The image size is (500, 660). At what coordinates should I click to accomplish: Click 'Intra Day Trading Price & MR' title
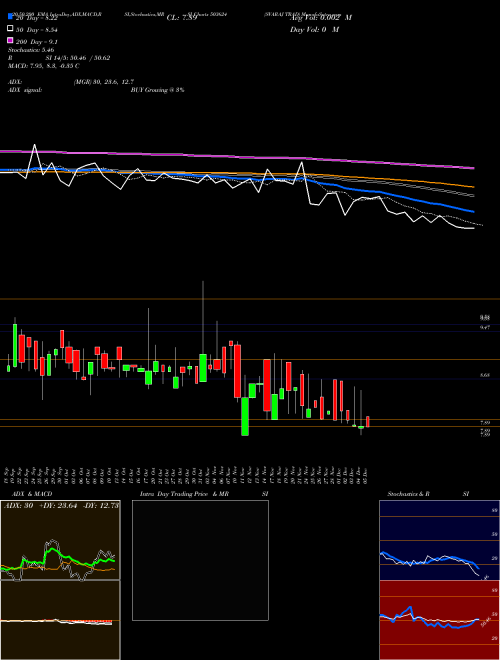click(184, 494)
